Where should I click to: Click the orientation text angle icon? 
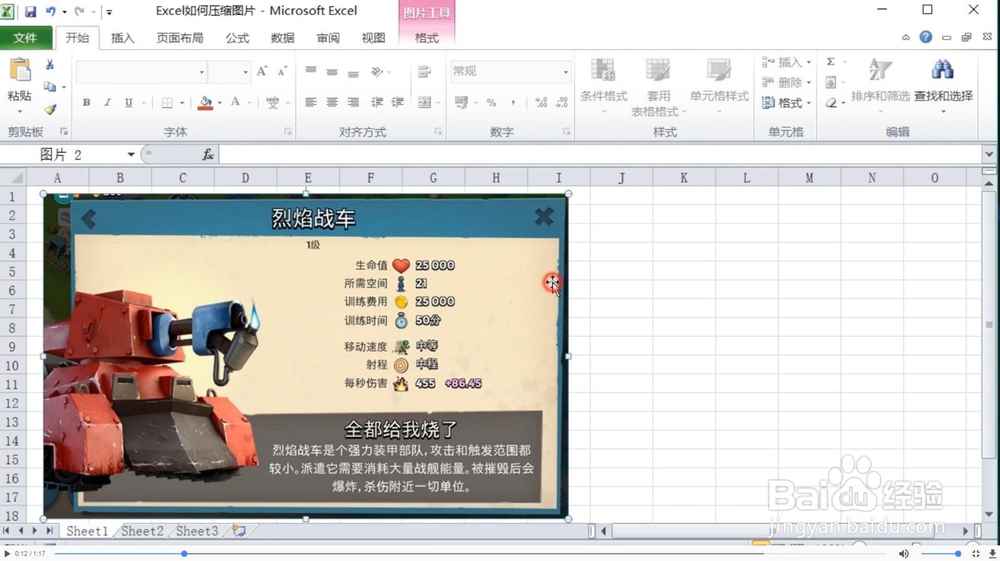pyautogui.click(x=377, y=71)
